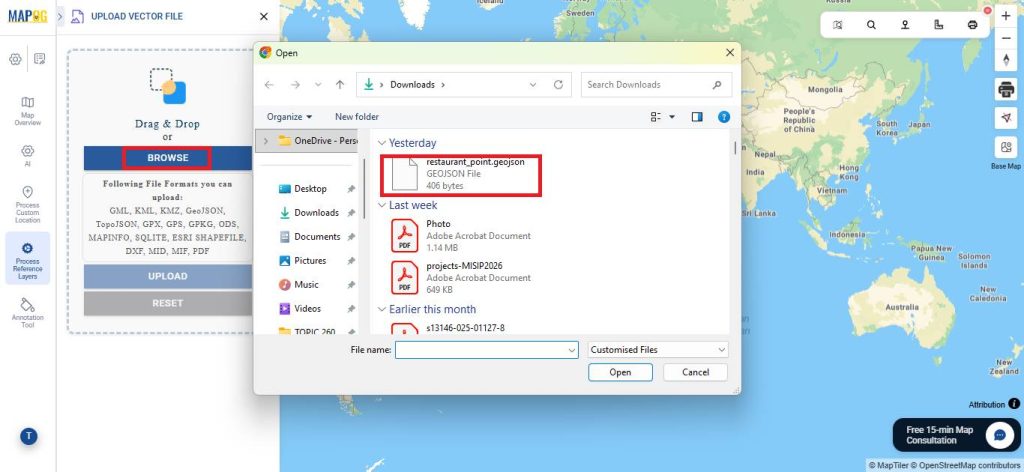Click the map search magnifier icon
This screenshot has height=472, width=1024.
coord(871,25)
